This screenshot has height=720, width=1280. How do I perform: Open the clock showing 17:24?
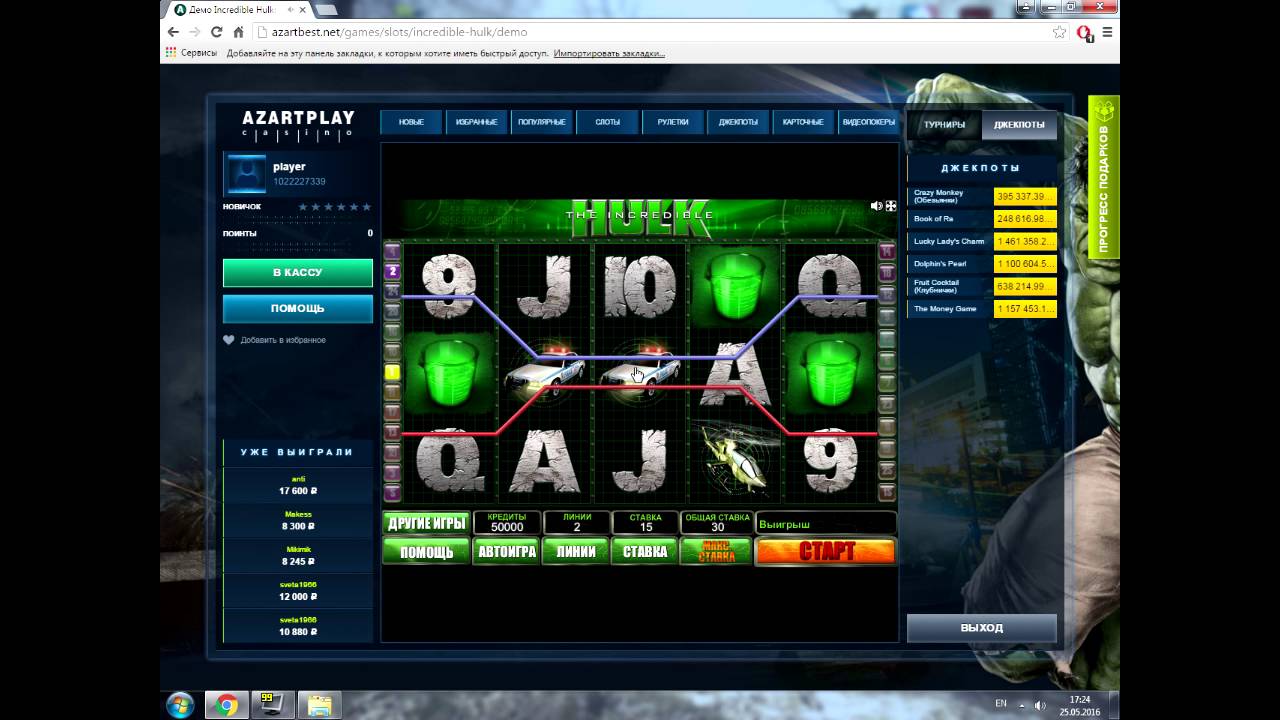coord(1079,705)
